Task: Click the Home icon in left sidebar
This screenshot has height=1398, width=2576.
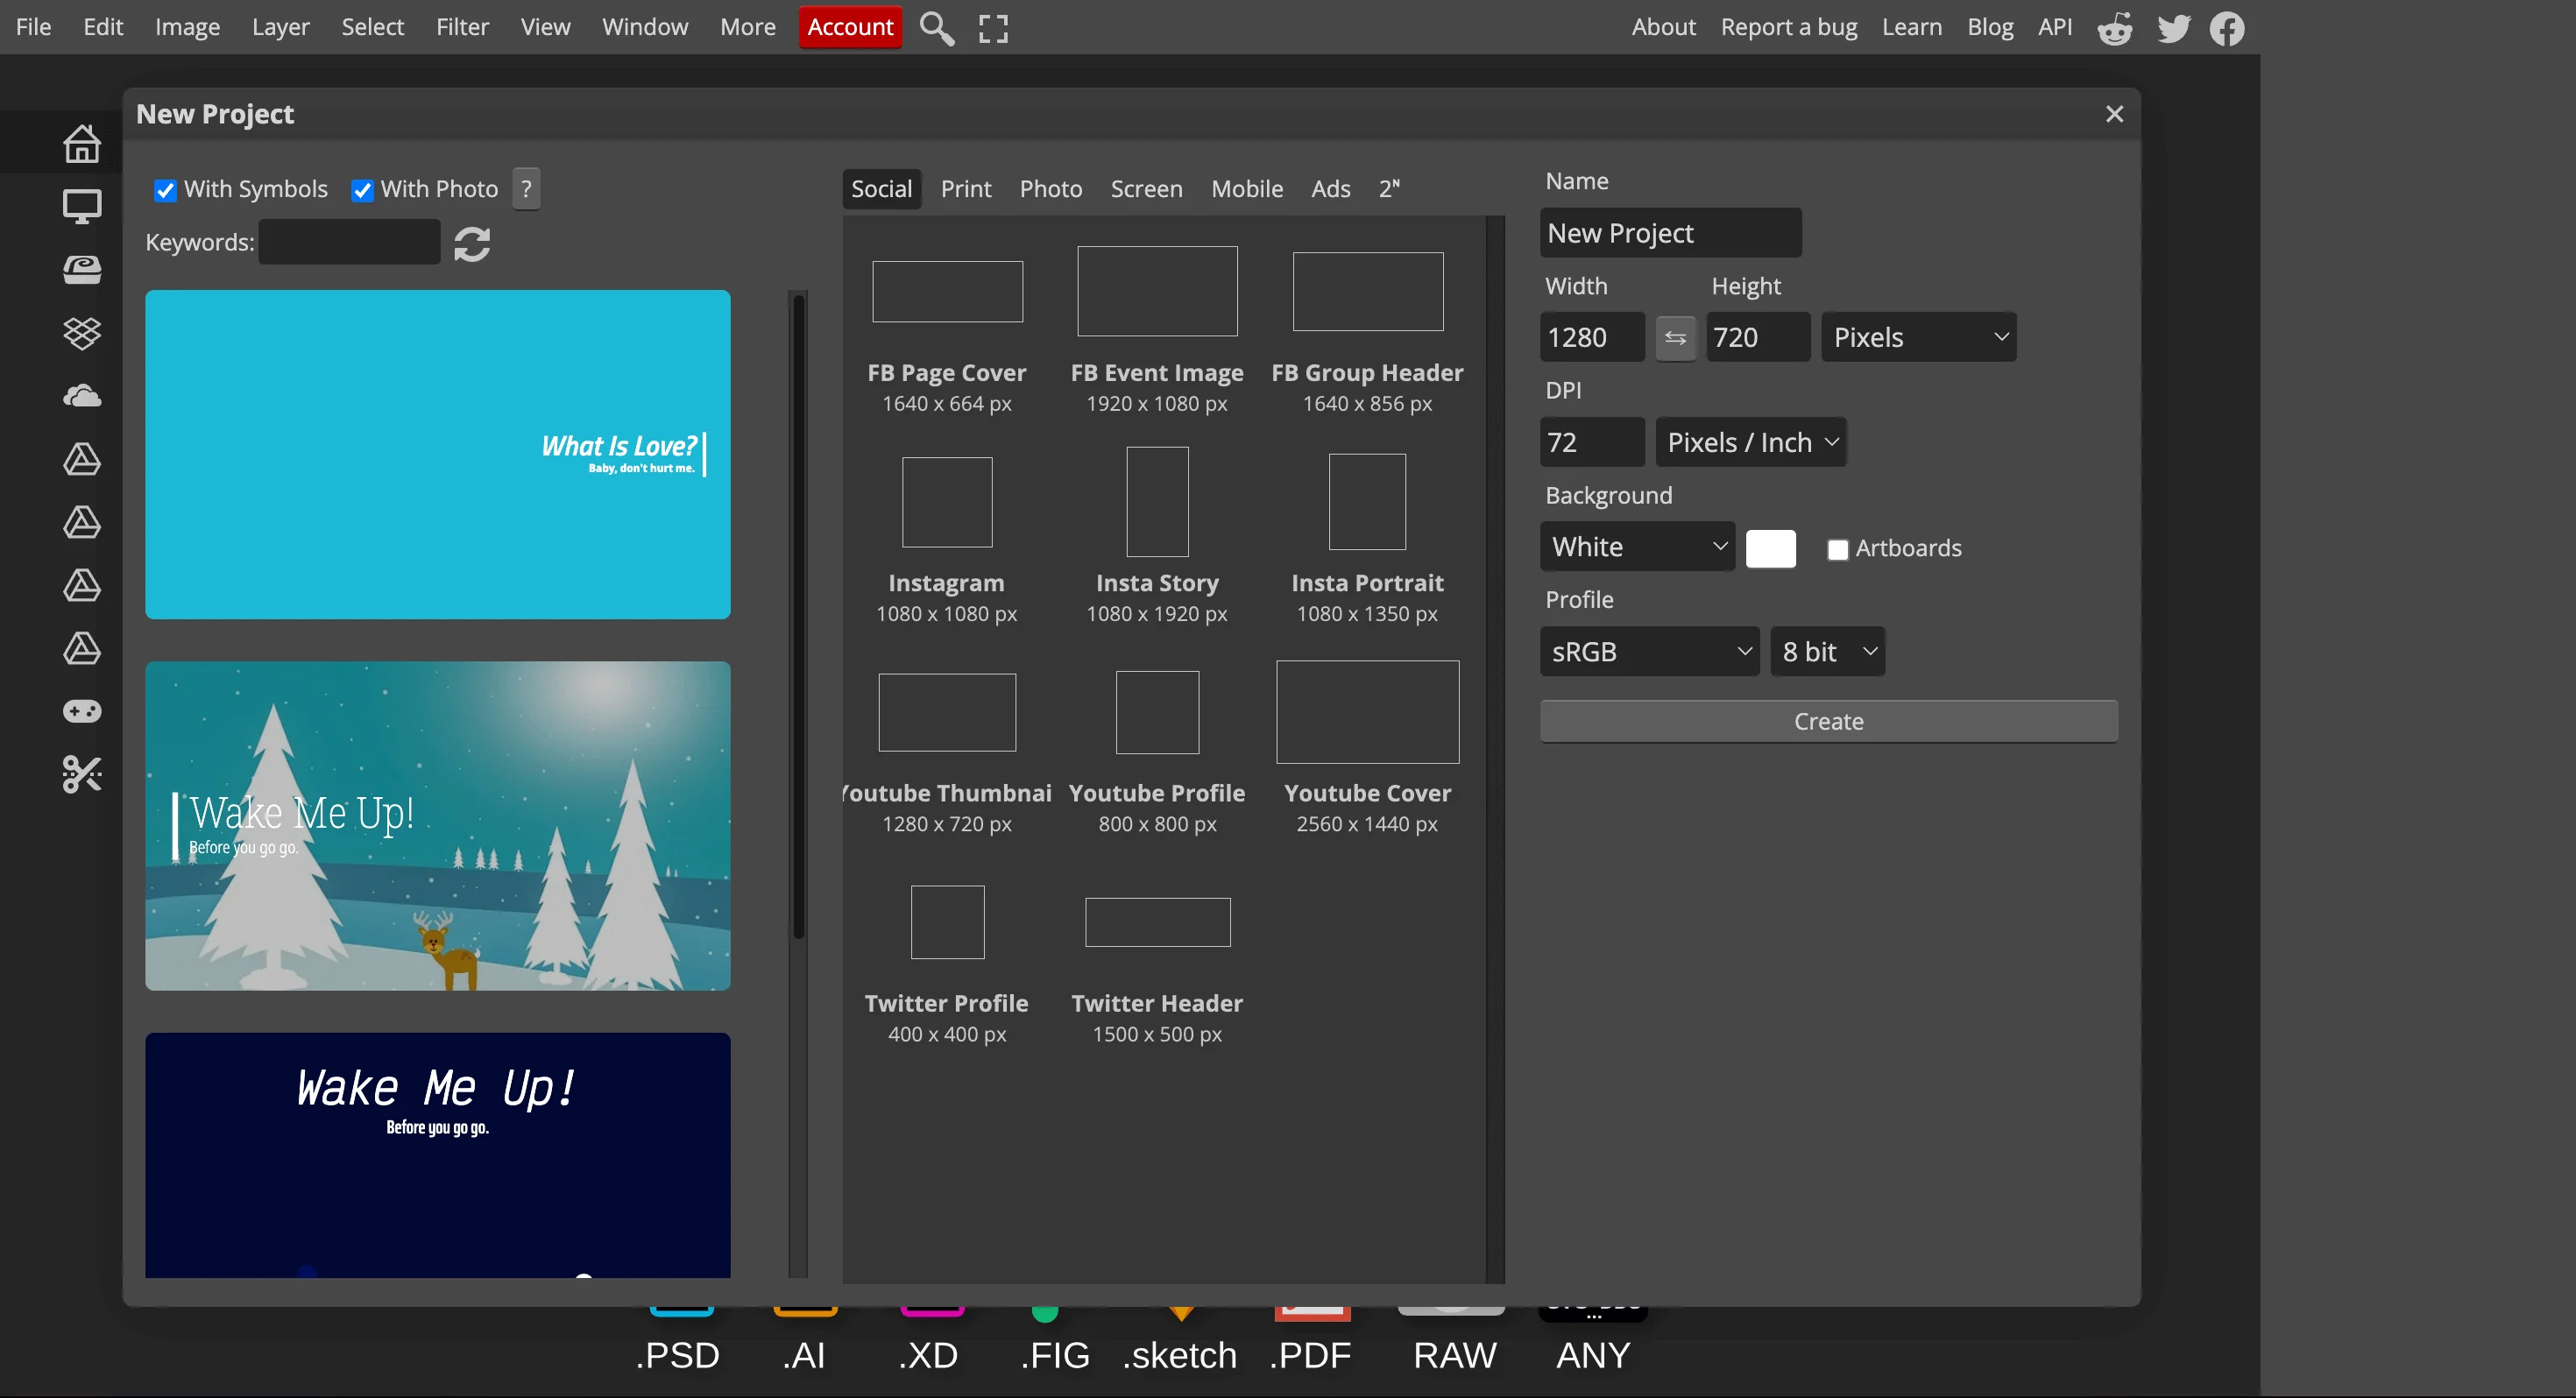Action: tap(82, 143)
